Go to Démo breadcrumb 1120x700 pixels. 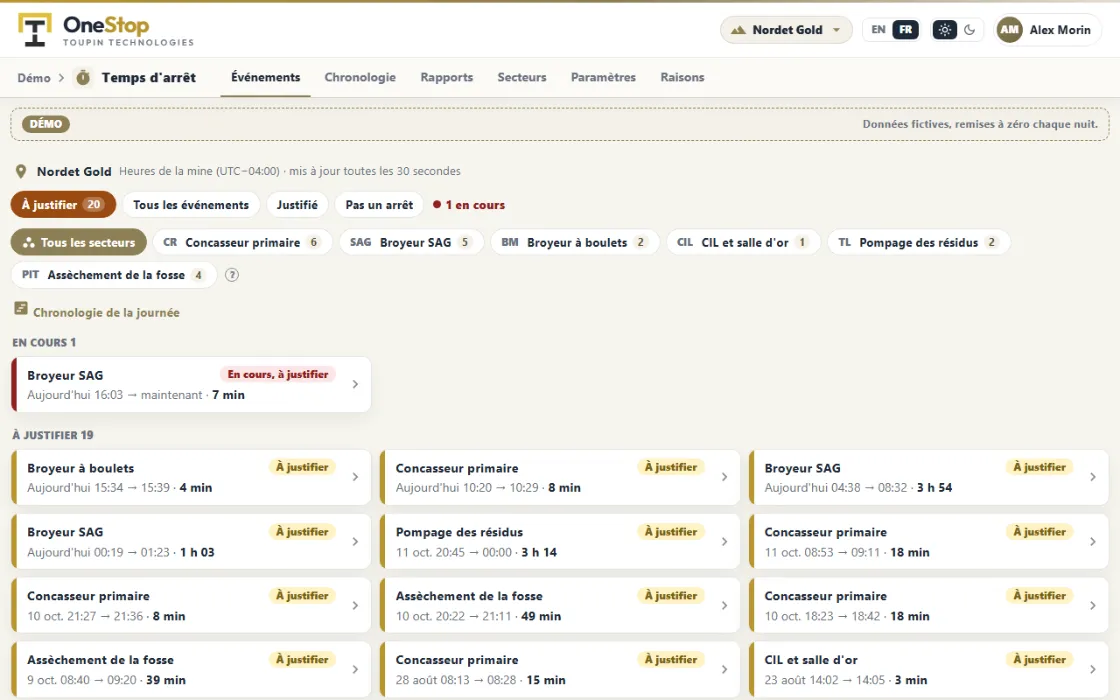[x=34, y=78]
